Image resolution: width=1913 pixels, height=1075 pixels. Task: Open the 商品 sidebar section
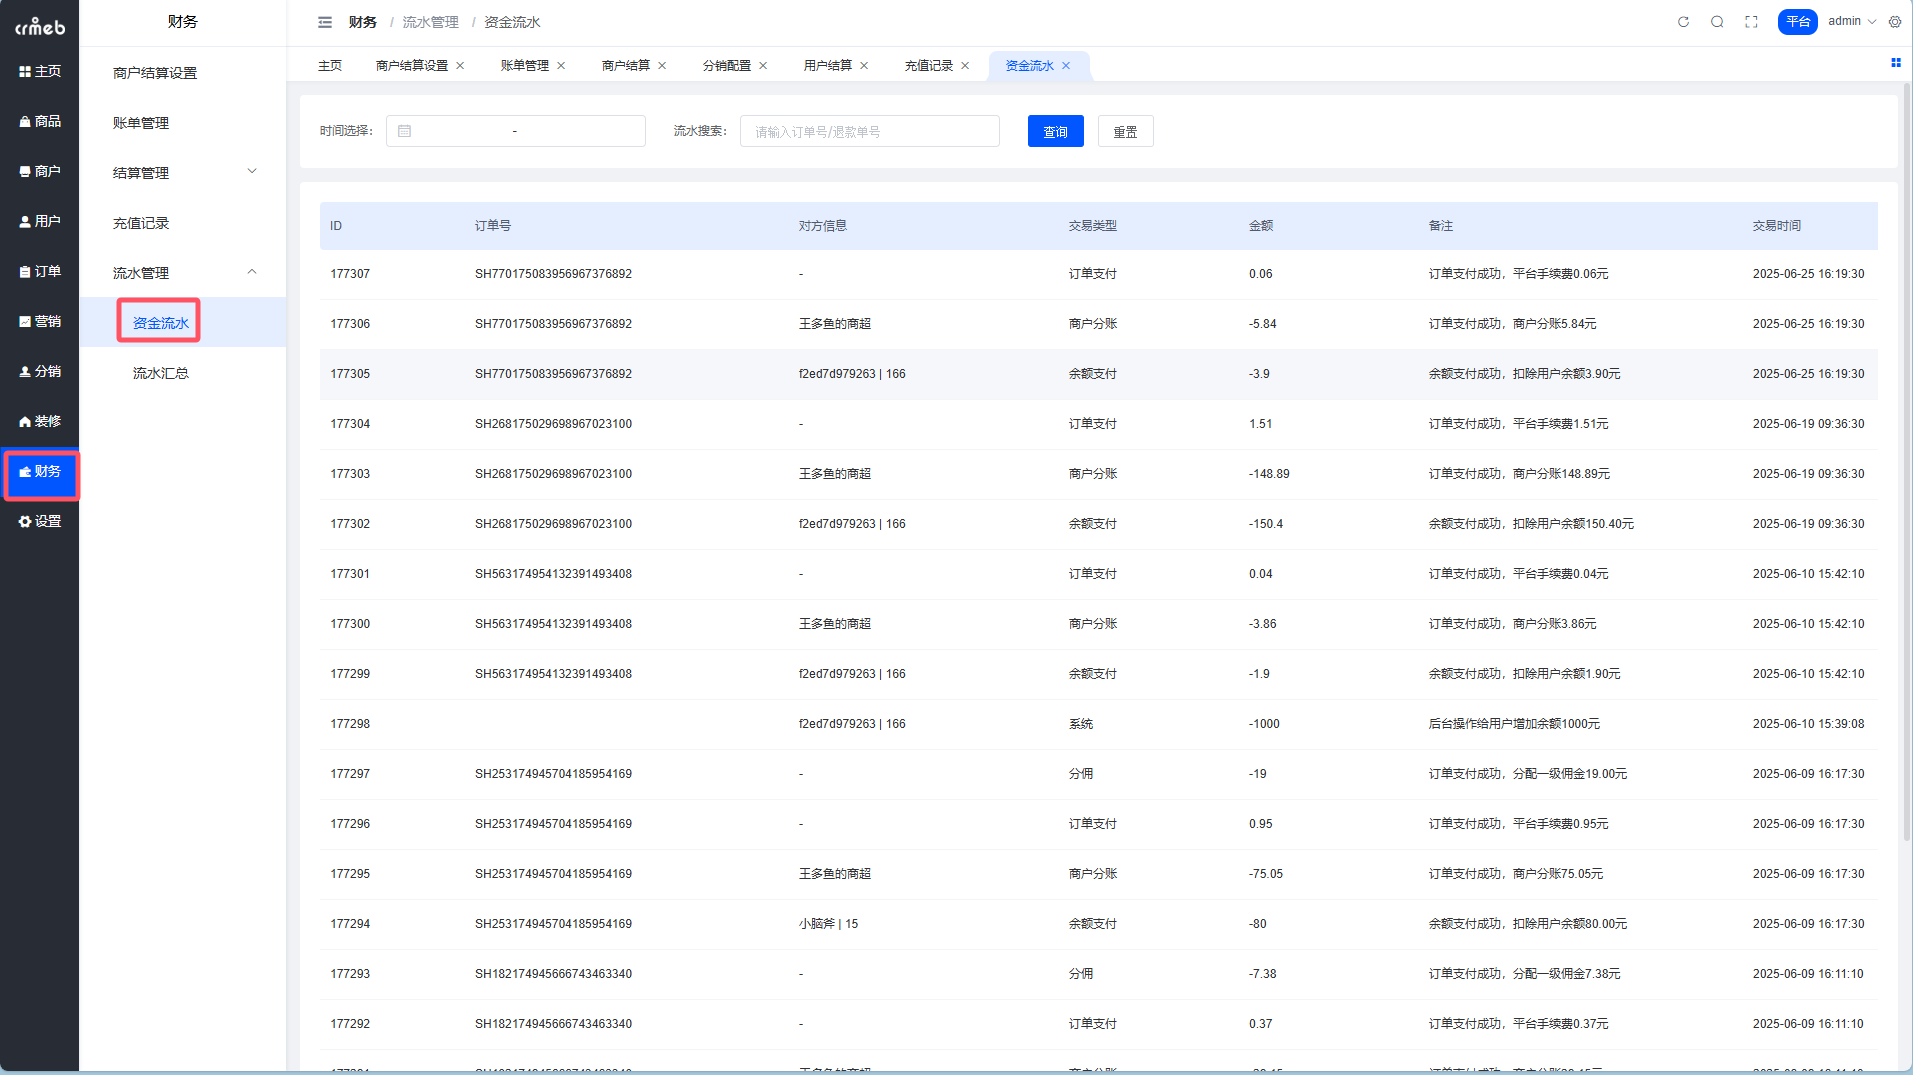click(40, 121)
